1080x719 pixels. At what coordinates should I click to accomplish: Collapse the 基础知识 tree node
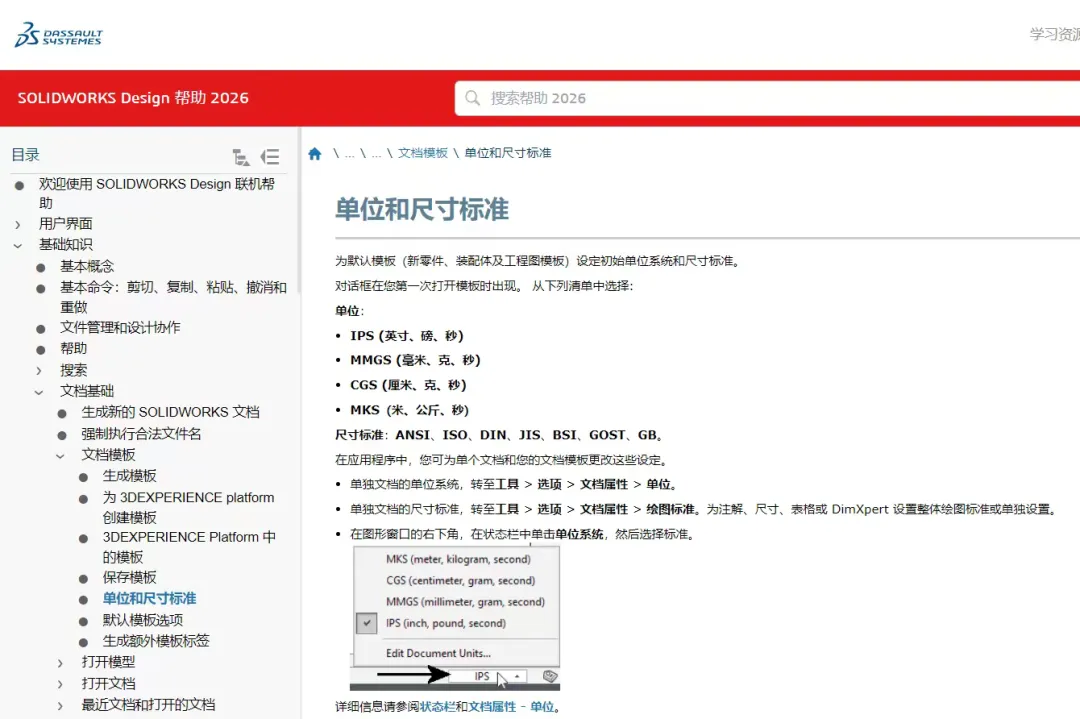pos(18,245)
